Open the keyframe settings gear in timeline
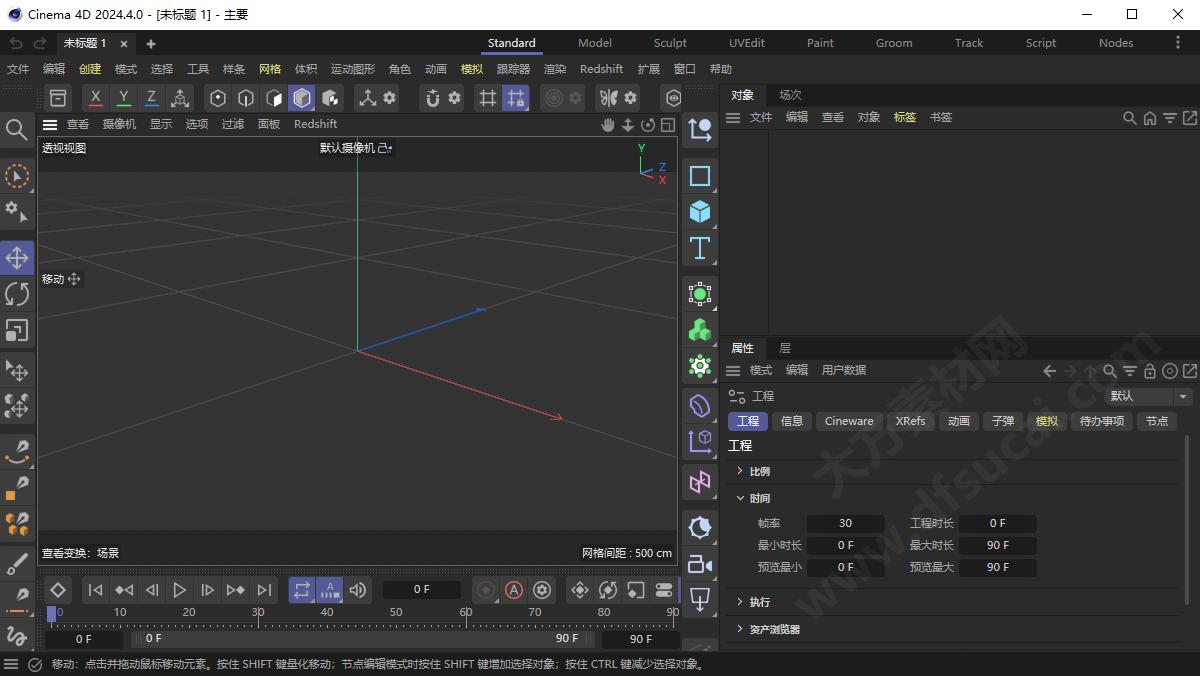The image size is (1200, 676). coord(542,590)
